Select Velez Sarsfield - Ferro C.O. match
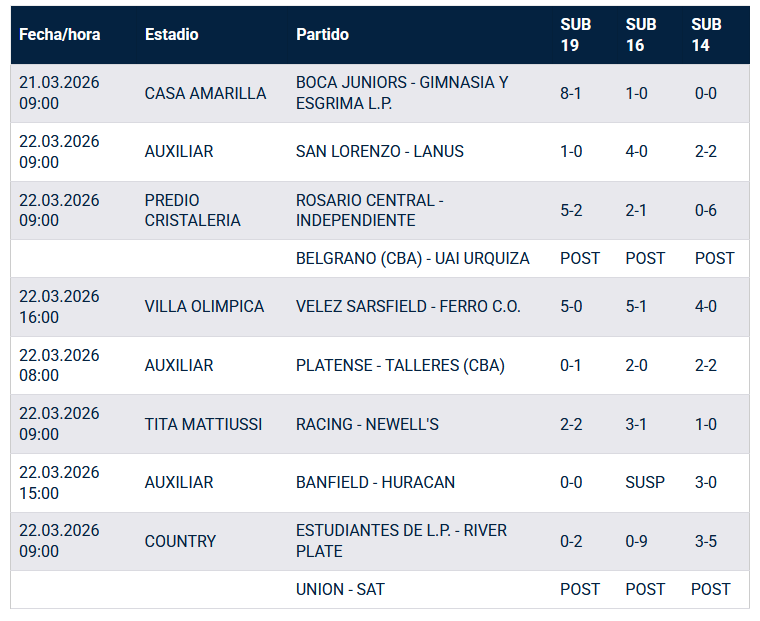The height and width of the screenshot is (621, 760). pos(408,306)
